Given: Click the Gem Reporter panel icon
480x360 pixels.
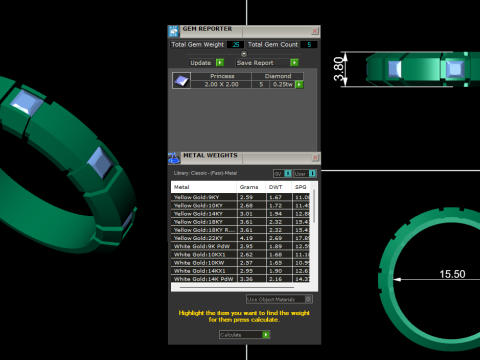Looking at the screenshot, I should [x=173, y=31].
